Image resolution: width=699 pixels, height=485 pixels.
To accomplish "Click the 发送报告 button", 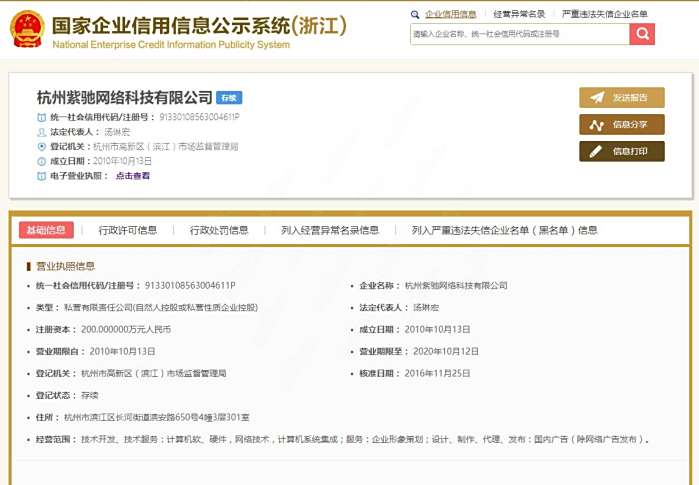I will tap(622, 97).
